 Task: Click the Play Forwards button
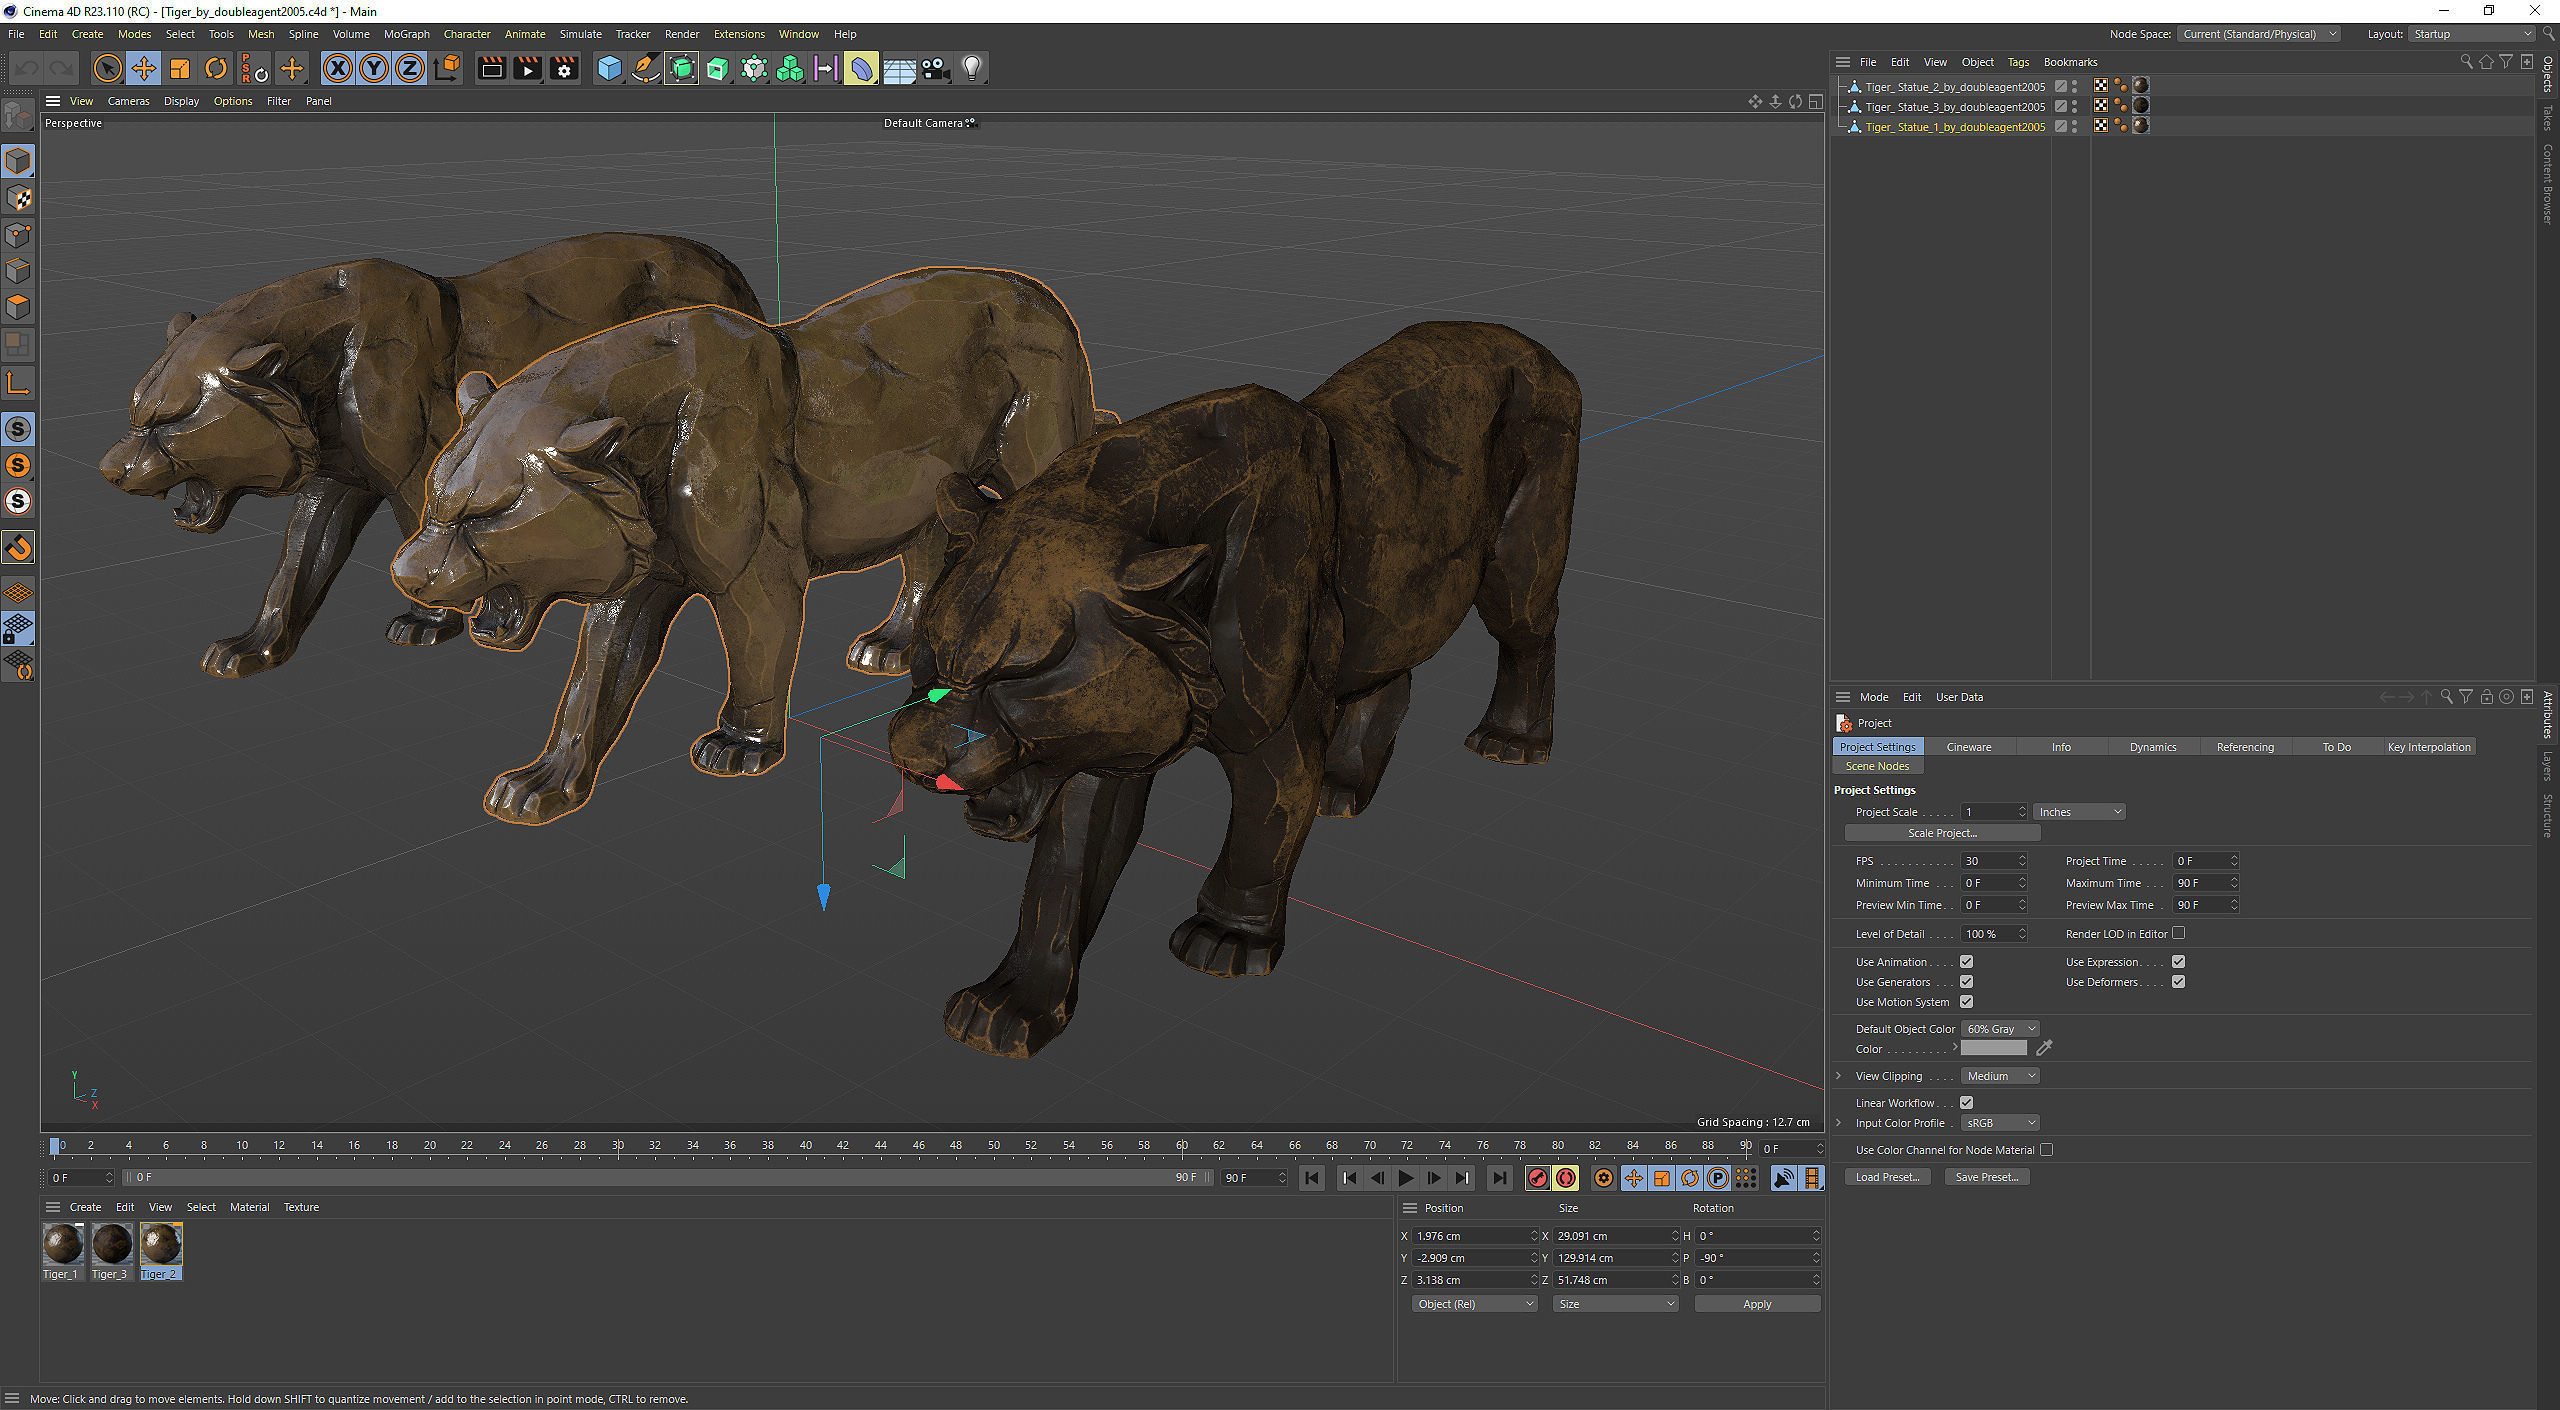pos(1405,1178)
